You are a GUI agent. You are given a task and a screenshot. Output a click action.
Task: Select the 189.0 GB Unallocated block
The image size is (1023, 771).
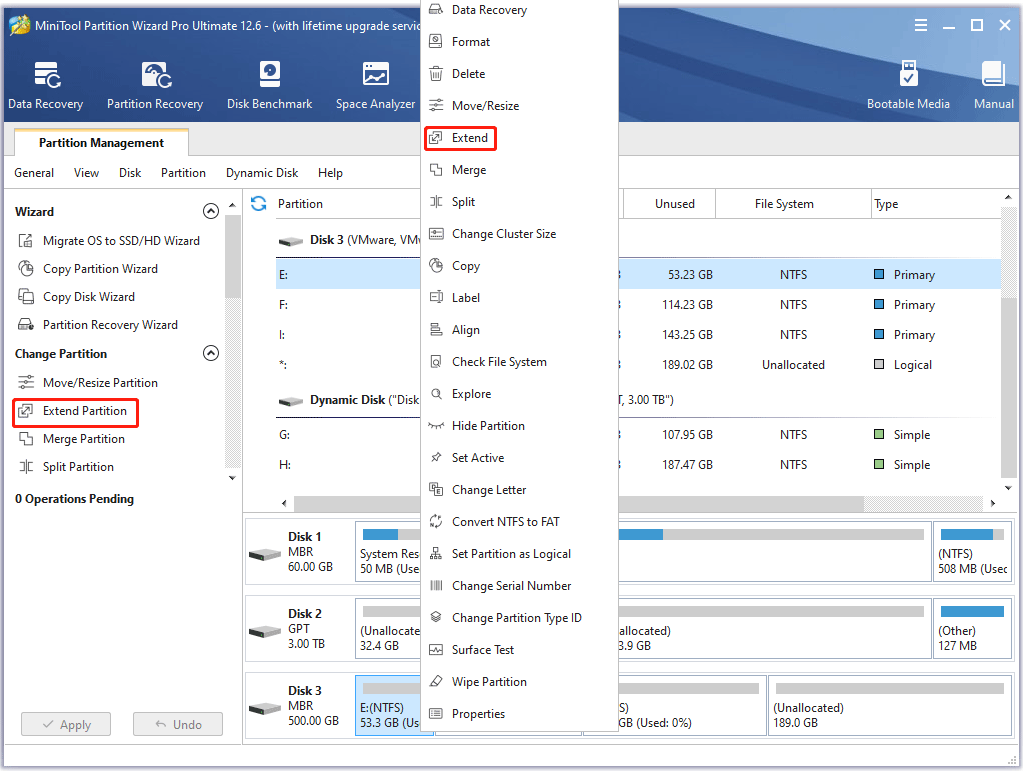coord(890,706)
